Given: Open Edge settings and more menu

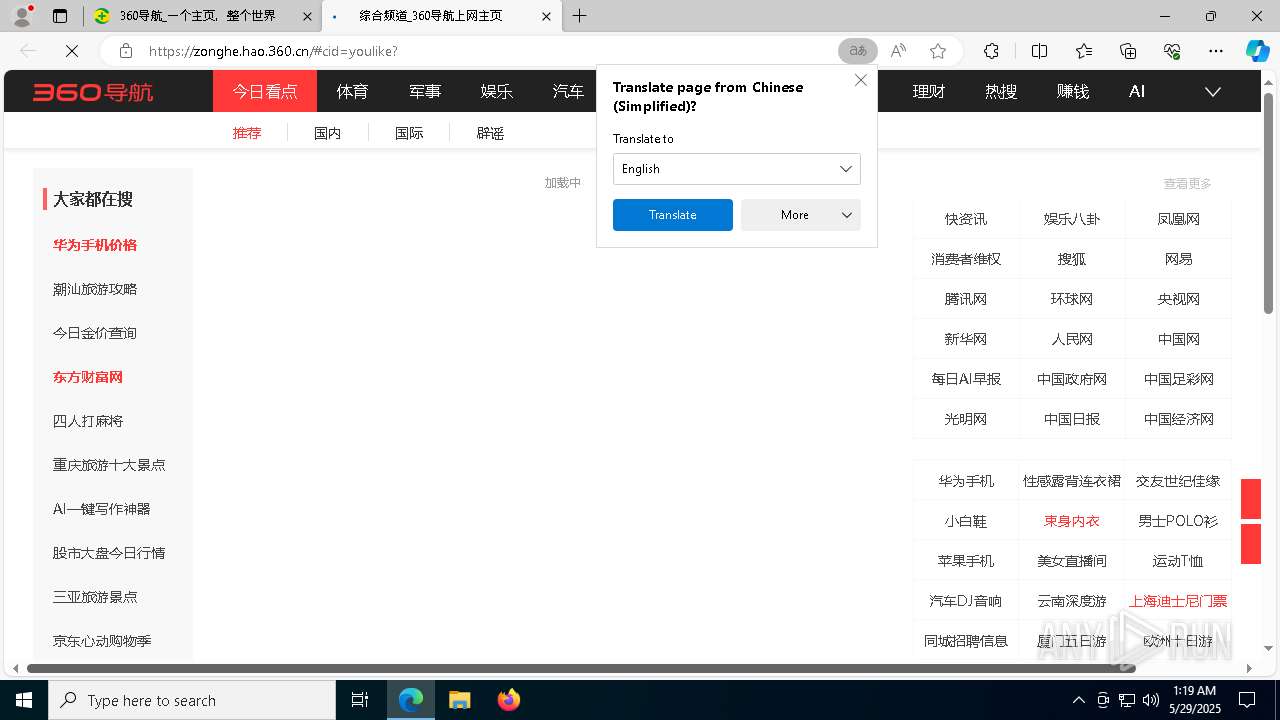Looking at the screenshot, I should pos(1216,51).
